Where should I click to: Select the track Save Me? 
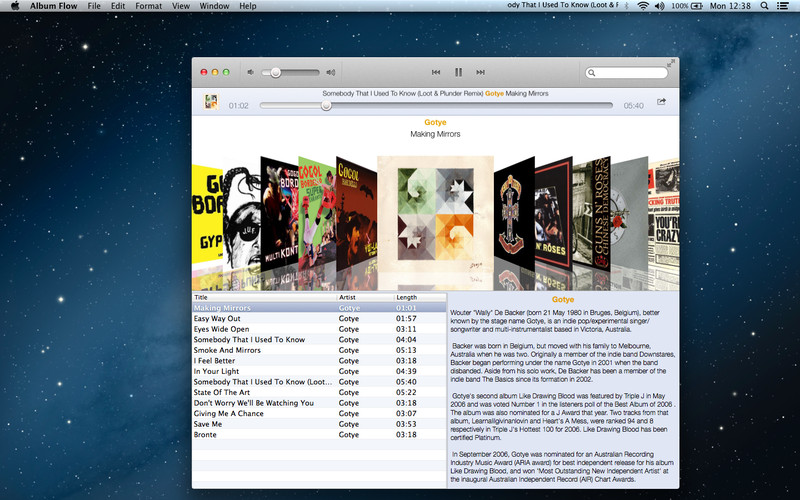coord(319,424)
